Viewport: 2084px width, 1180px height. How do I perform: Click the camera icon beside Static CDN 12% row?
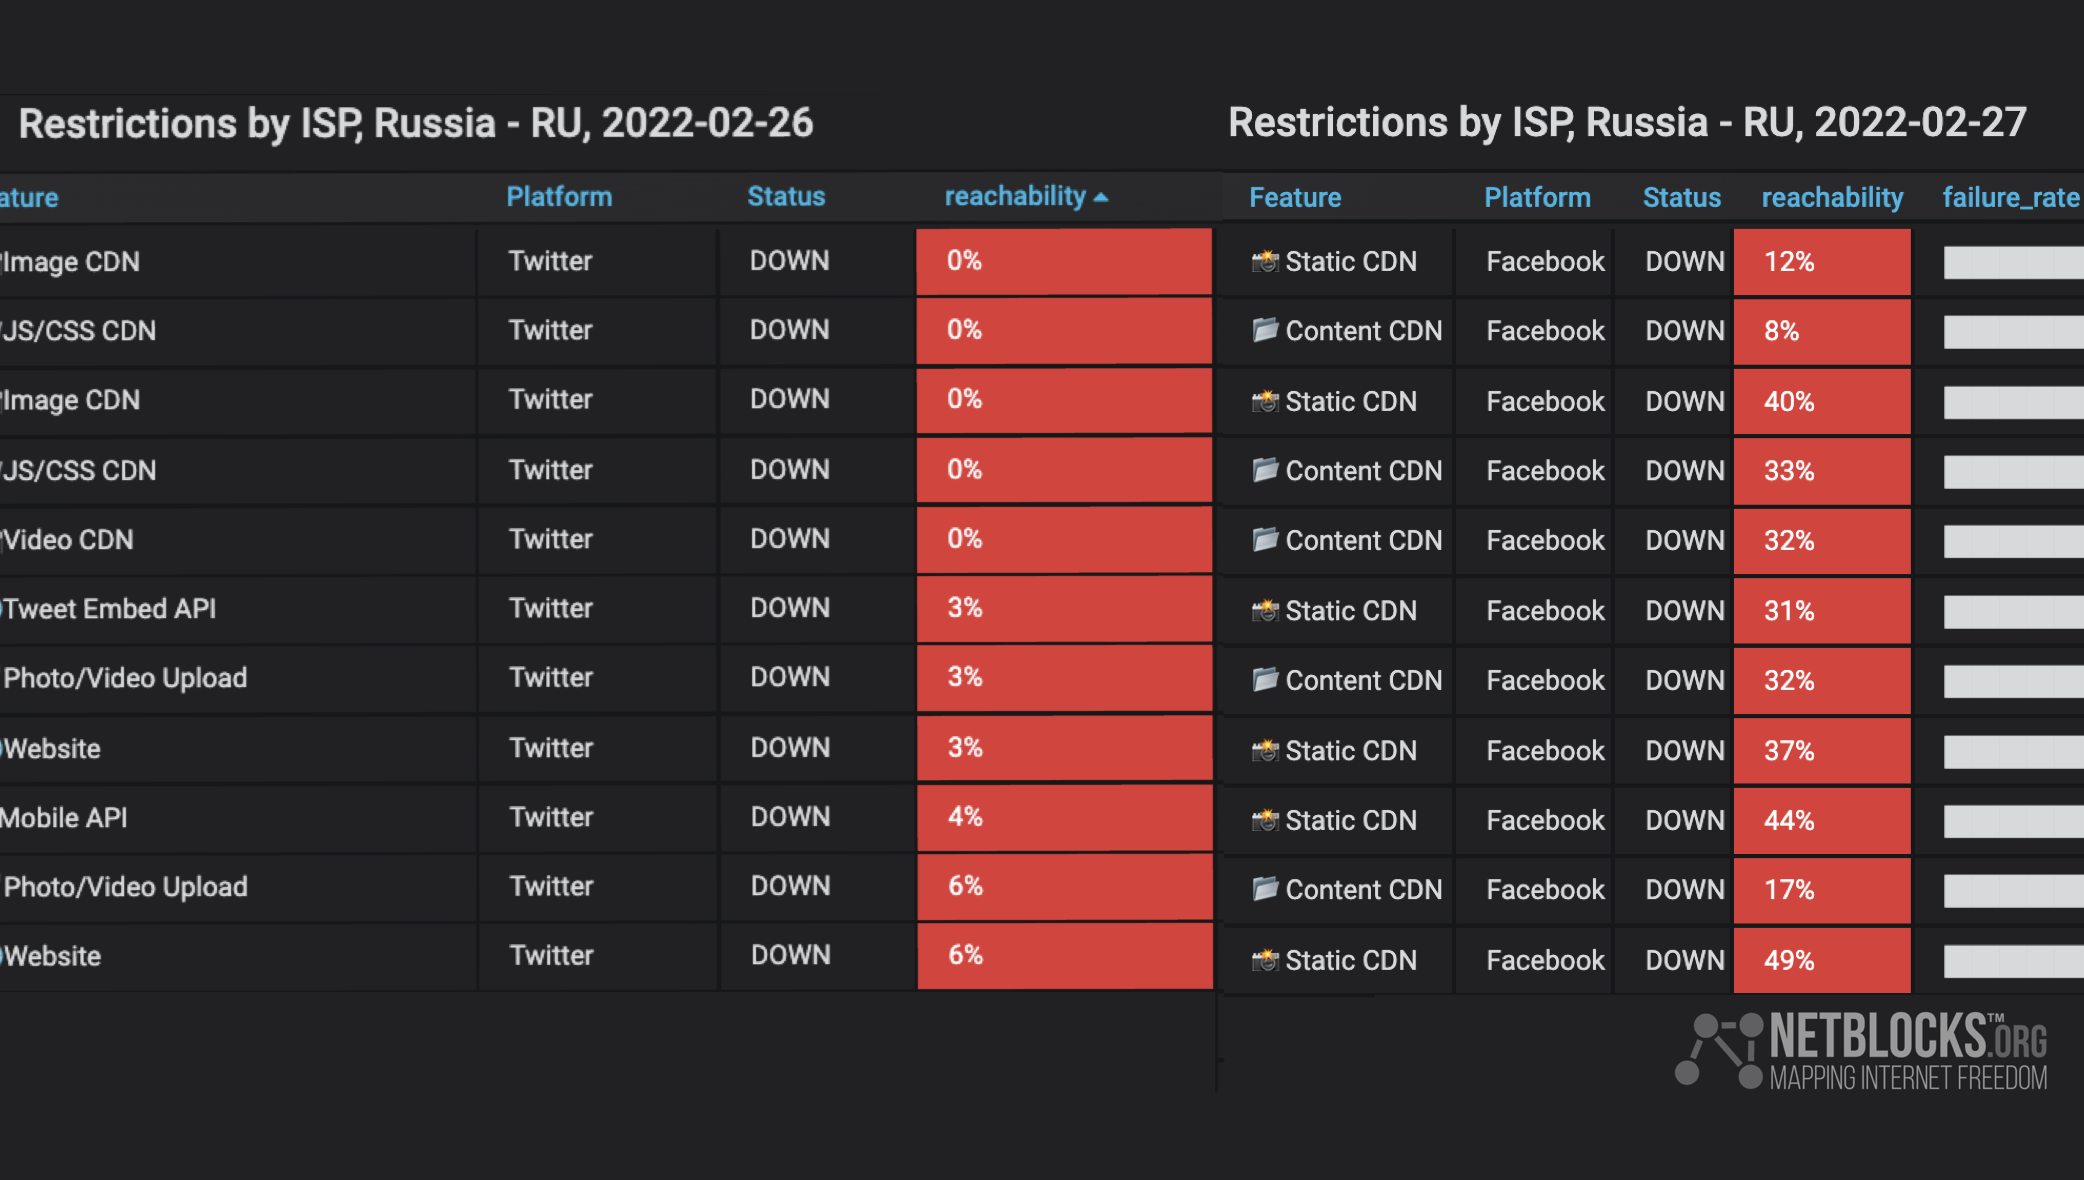point(1265,262)
